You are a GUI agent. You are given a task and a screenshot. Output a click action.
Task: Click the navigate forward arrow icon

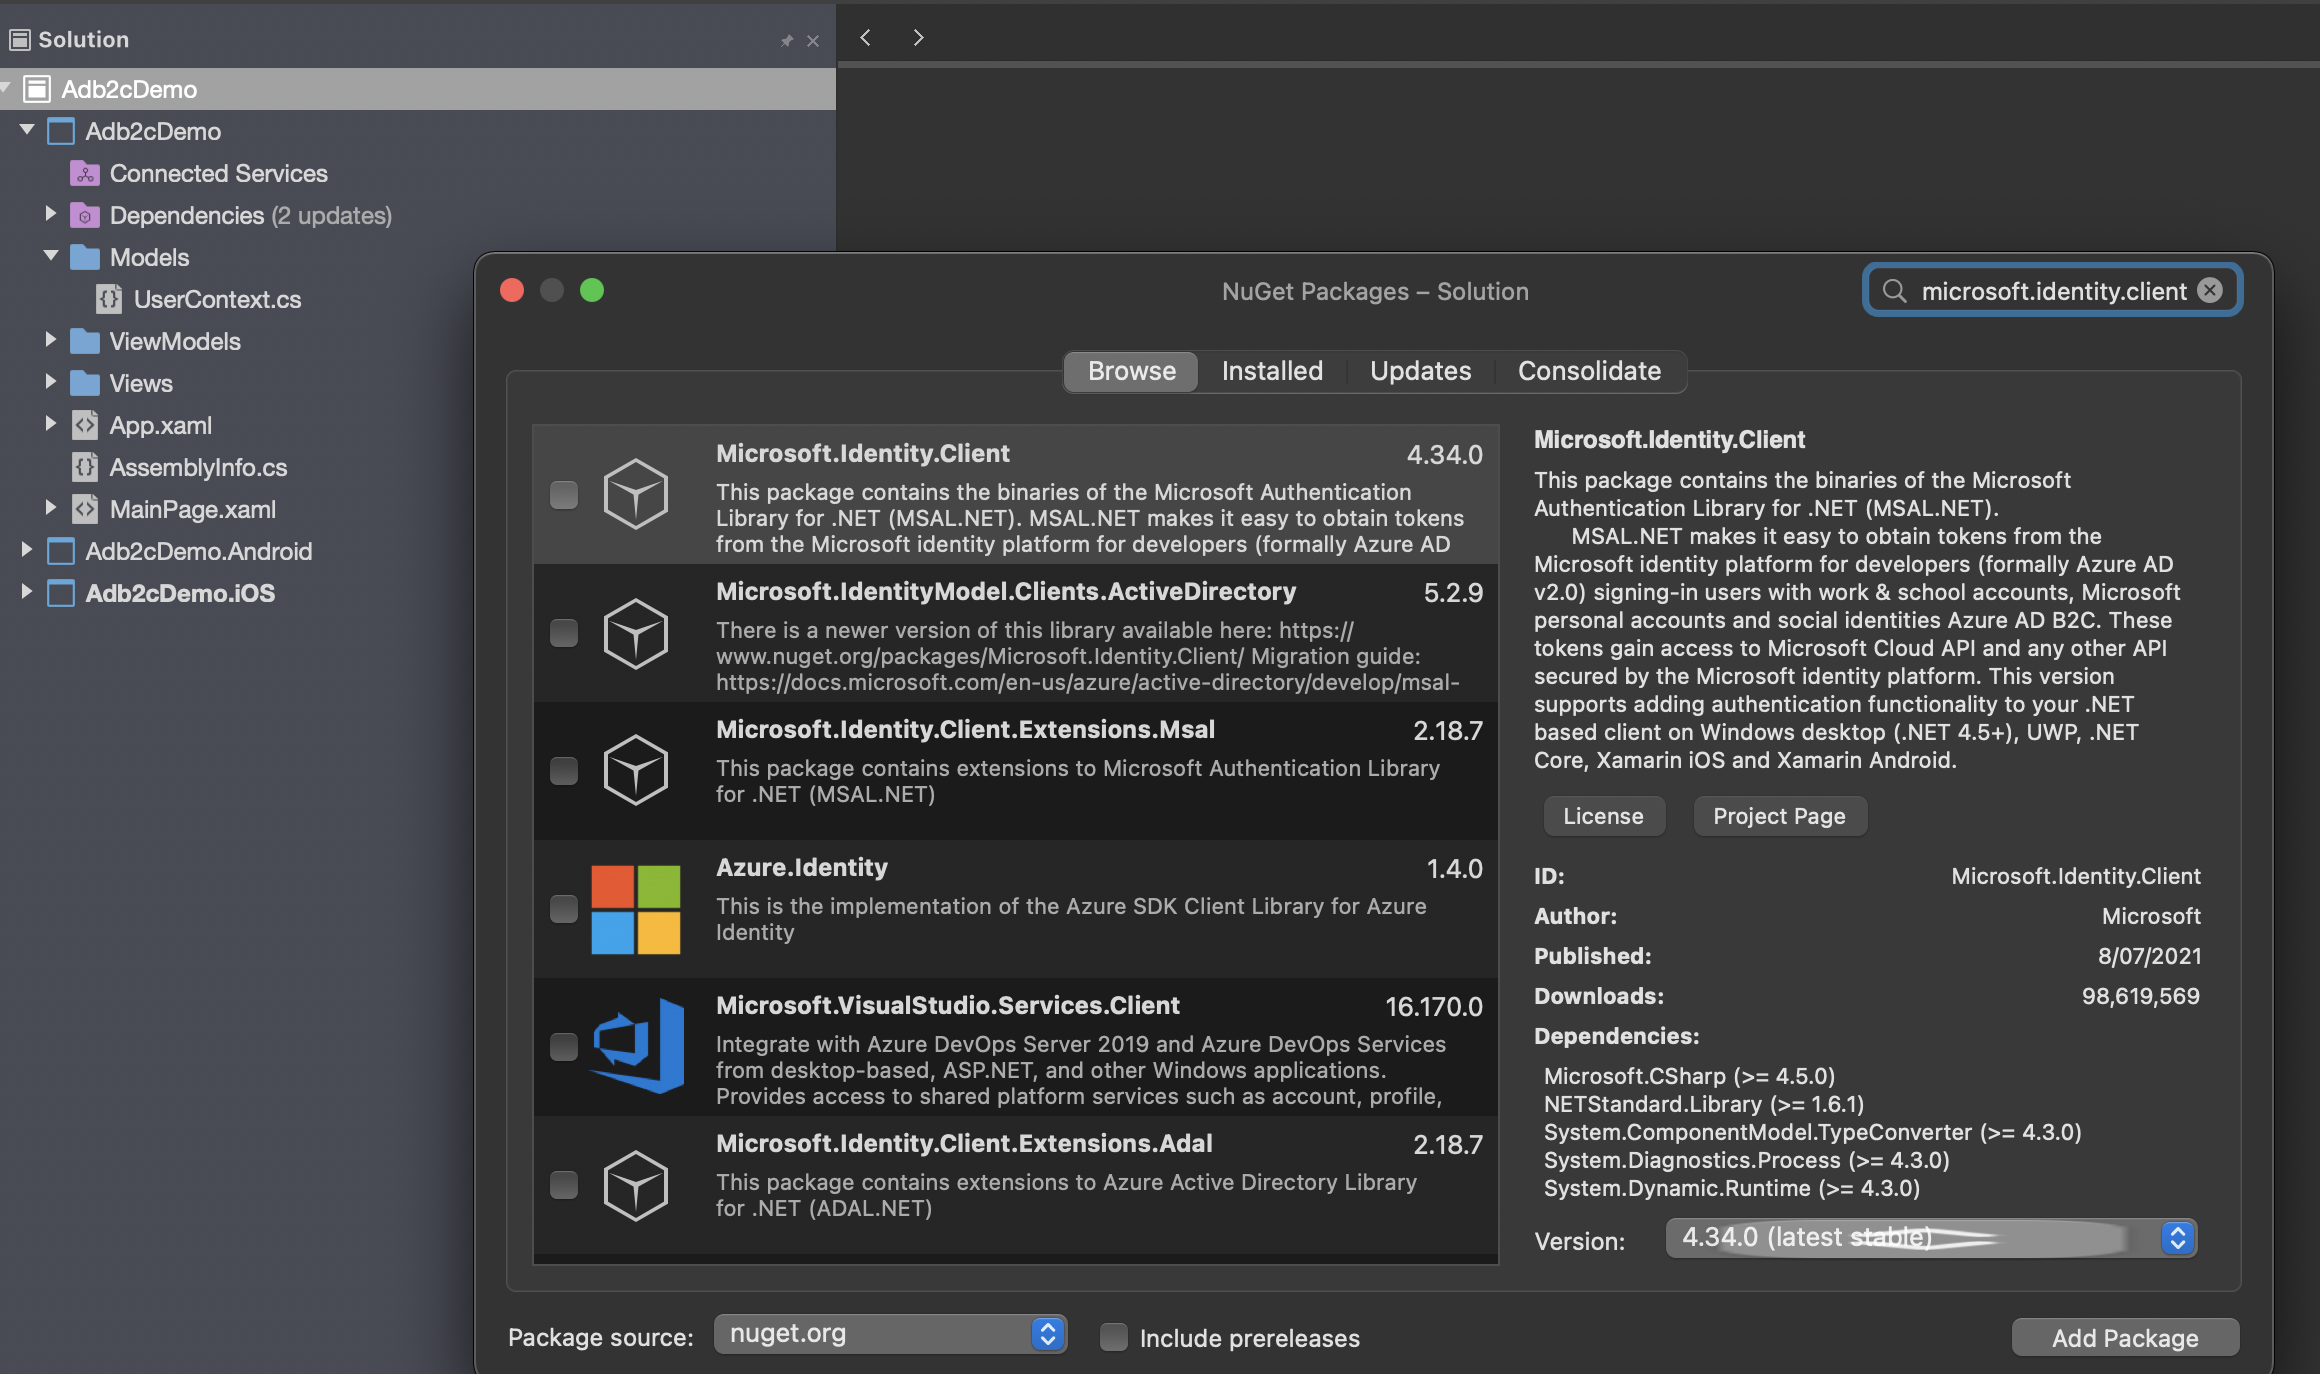[x=918, y=38]
